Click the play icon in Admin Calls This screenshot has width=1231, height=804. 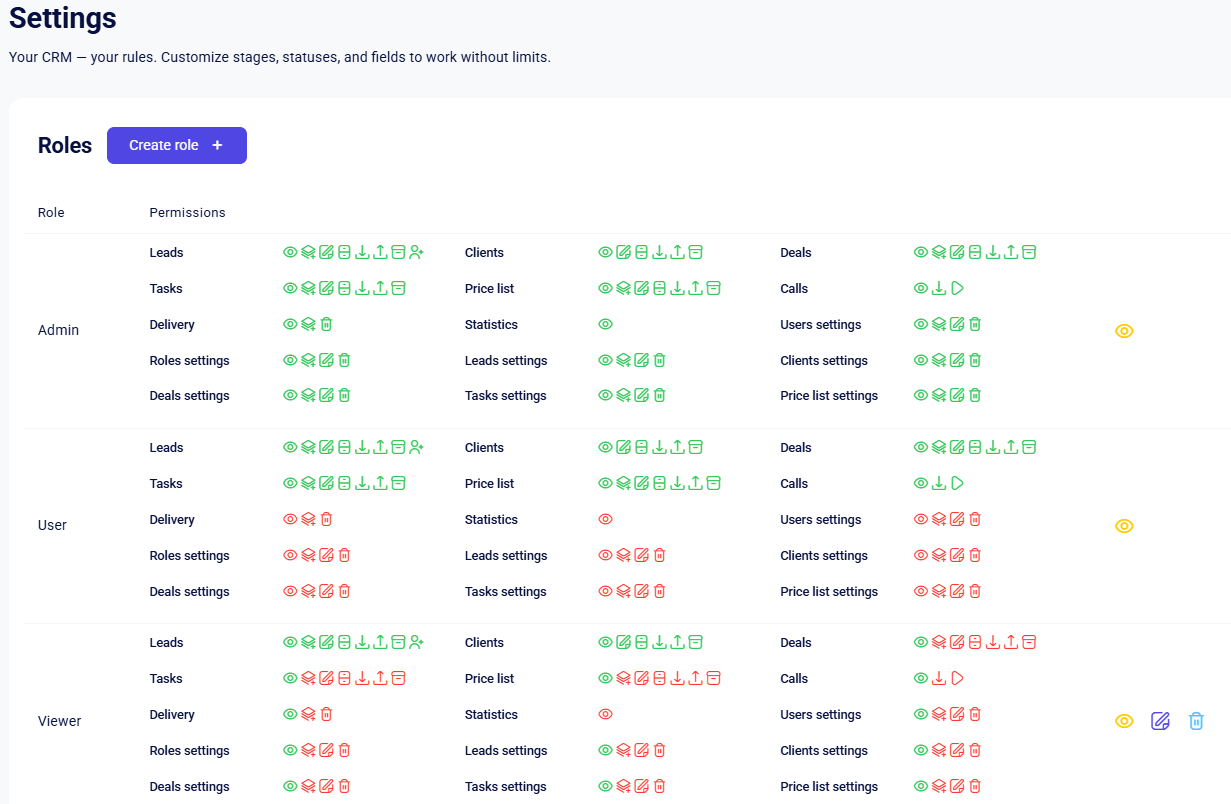pos(957,289)
